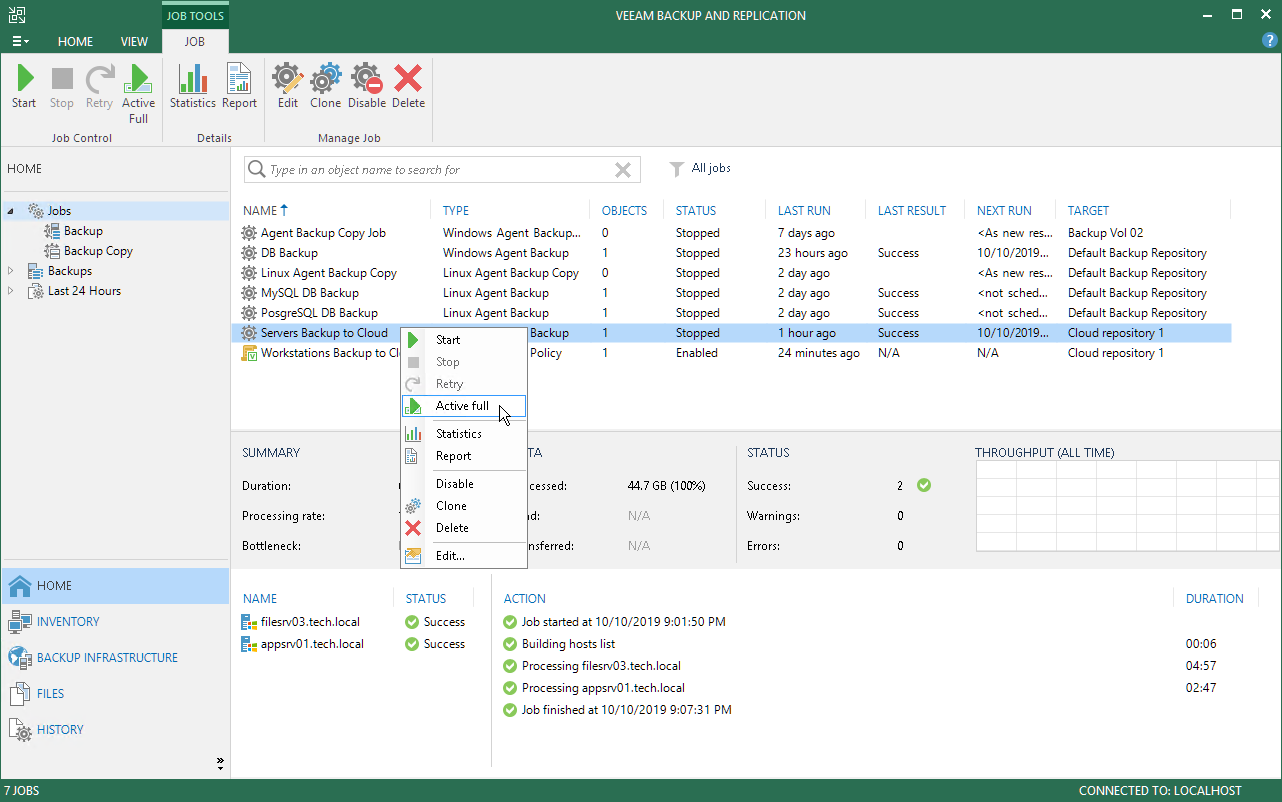The width and height of the screenshot is (1282, 802).
Task: Open the All jobs filter
Action: 701,169
